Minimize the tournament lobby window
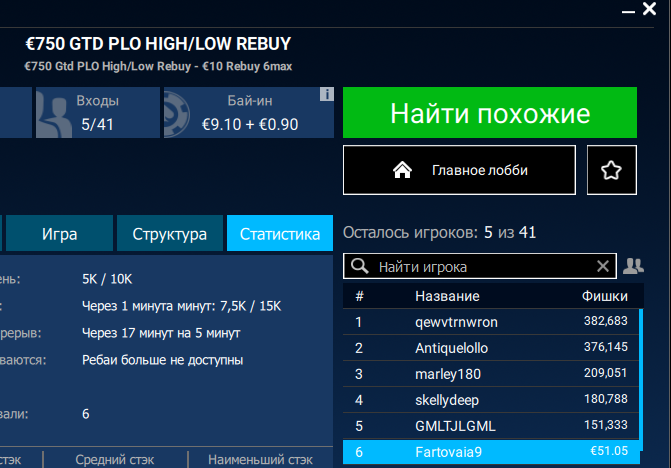Image resolution: width=671 pixels, height=468 pixels. pos(628,12)
